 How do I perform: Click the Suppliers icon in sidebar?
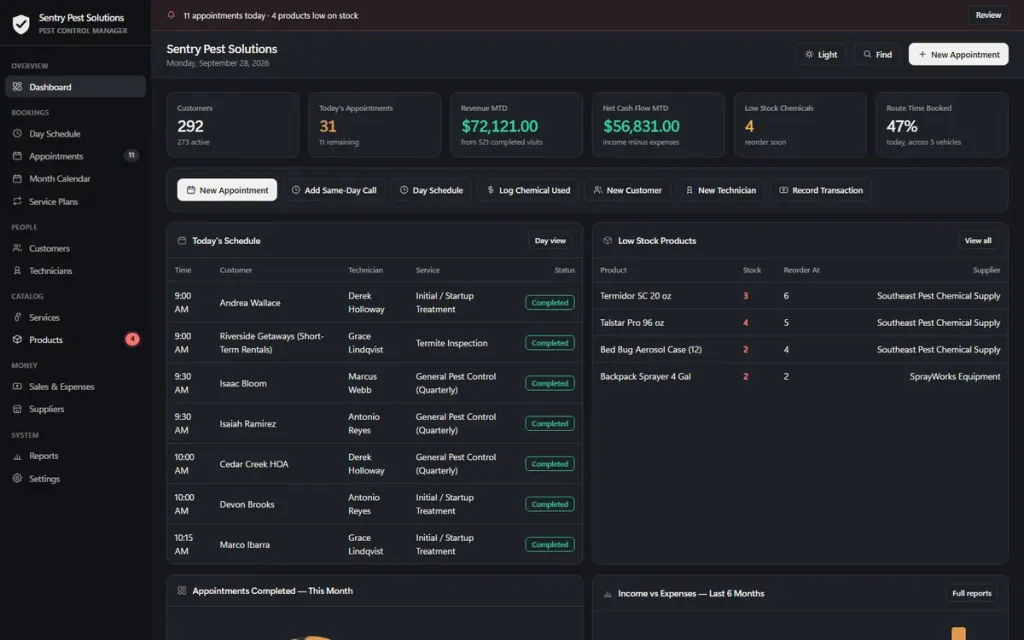17,409
